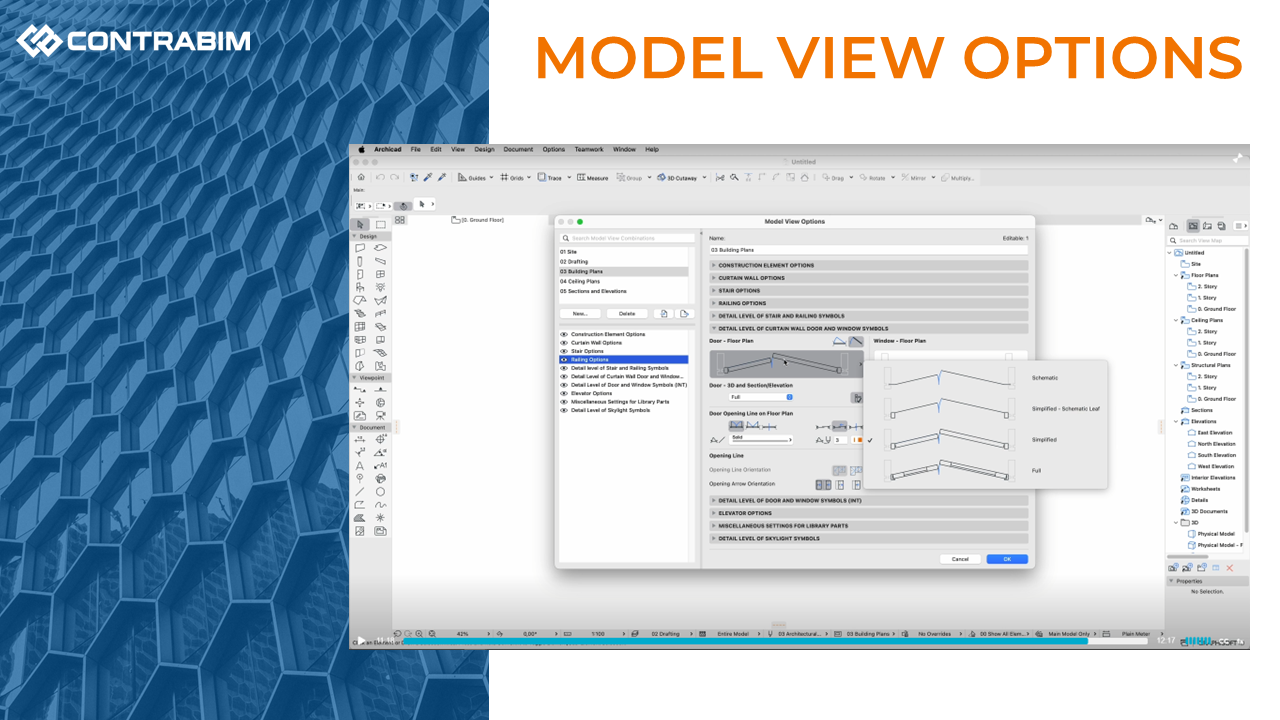
Task: Select the Curtain Wall tool icon
Action: 360,326
